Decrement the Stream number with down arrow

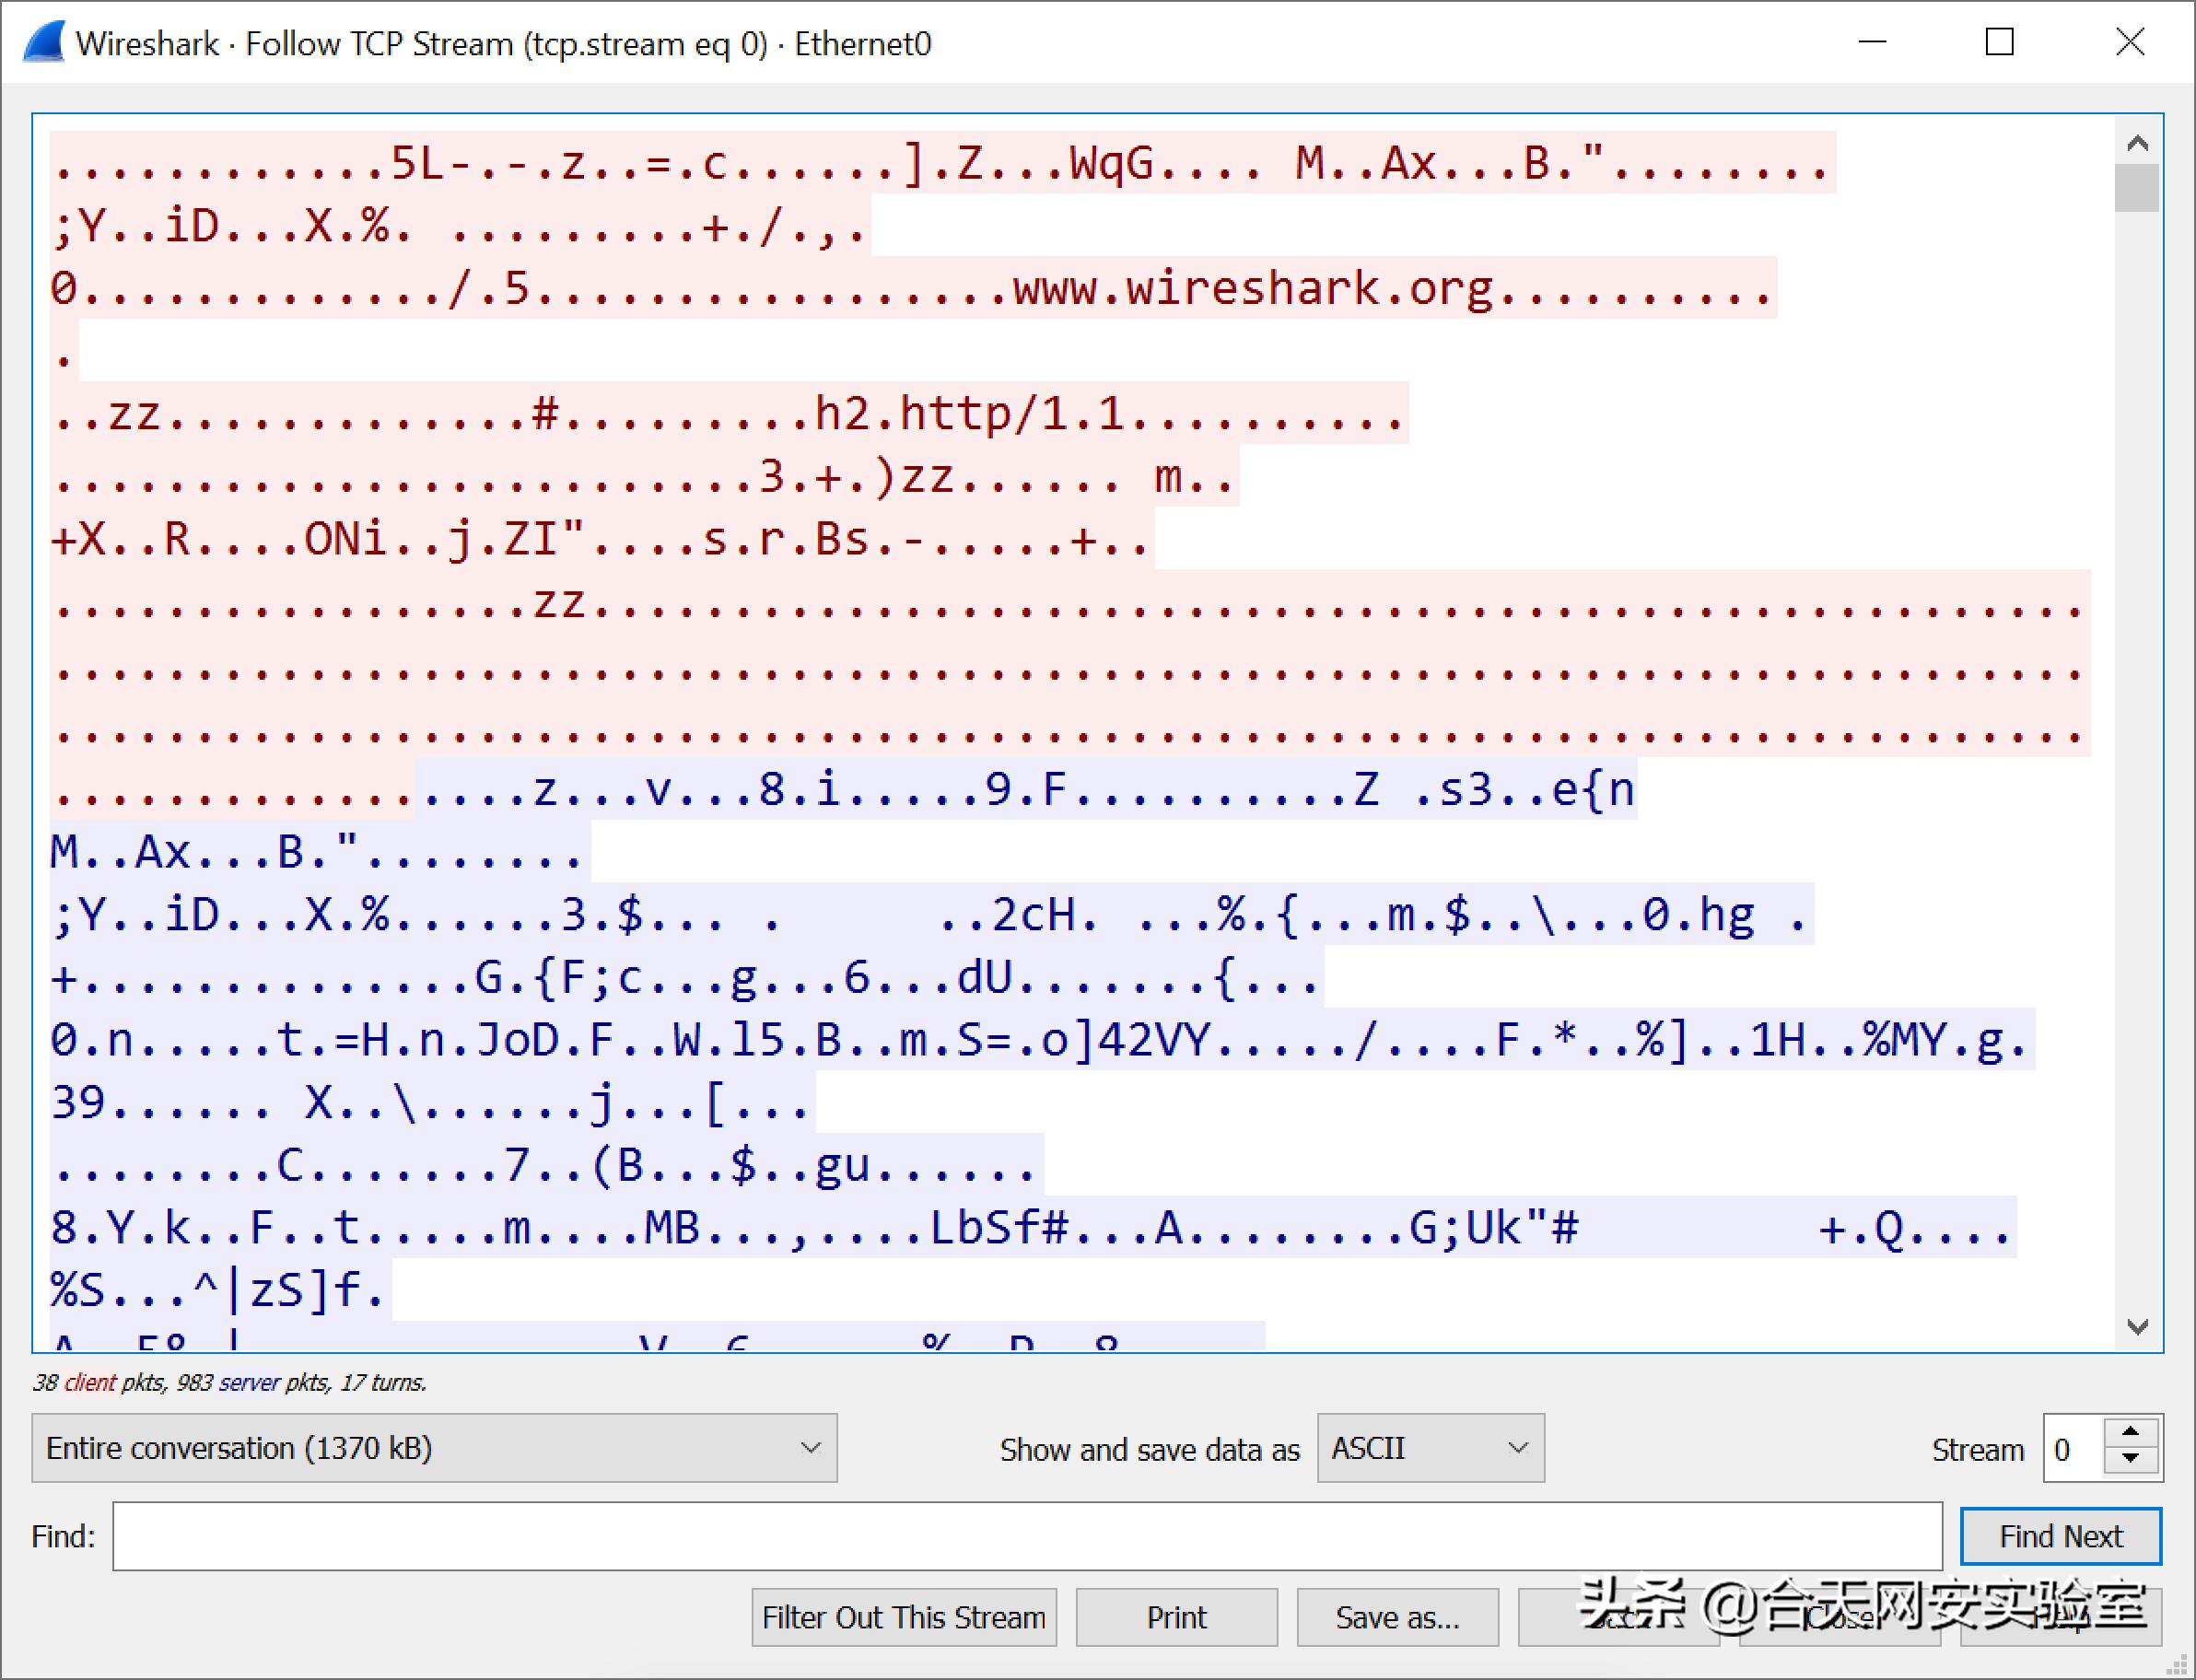point(2131,1460)
